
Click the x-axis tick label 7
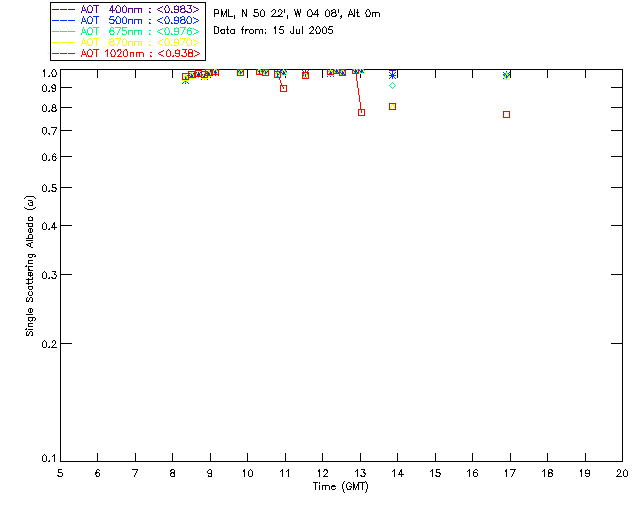click(x=135, y=473)
